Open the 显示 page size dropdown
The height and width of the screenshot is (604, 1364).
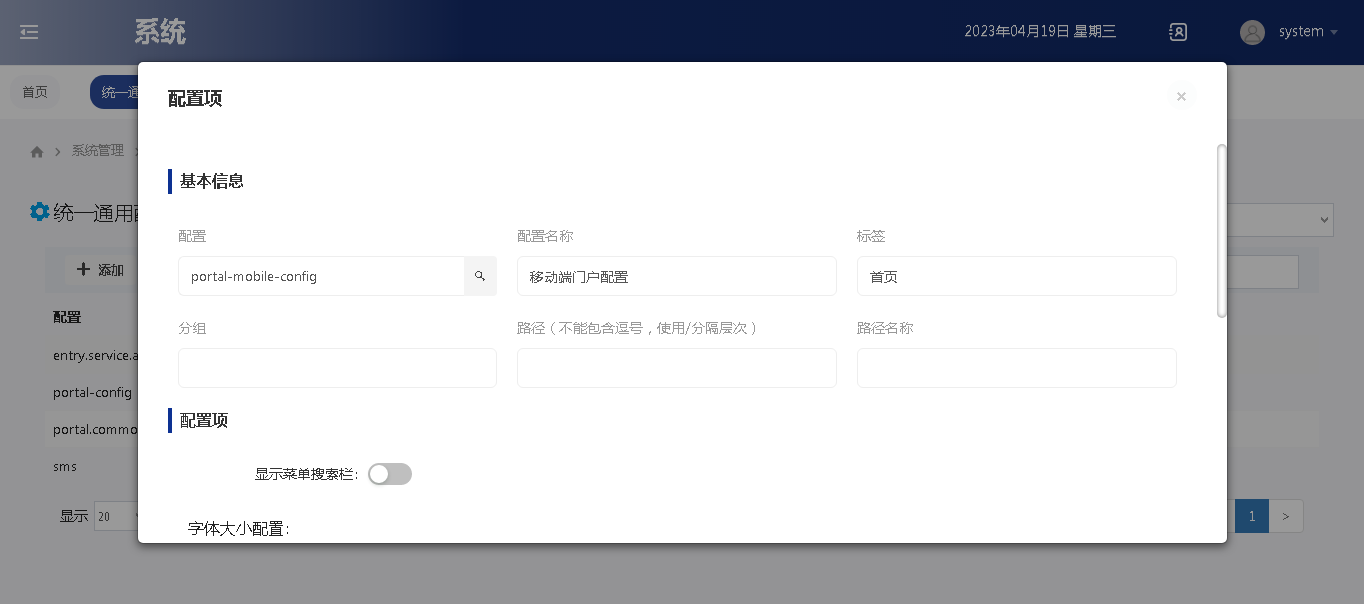pyautogui.click(x=116, y=516)
